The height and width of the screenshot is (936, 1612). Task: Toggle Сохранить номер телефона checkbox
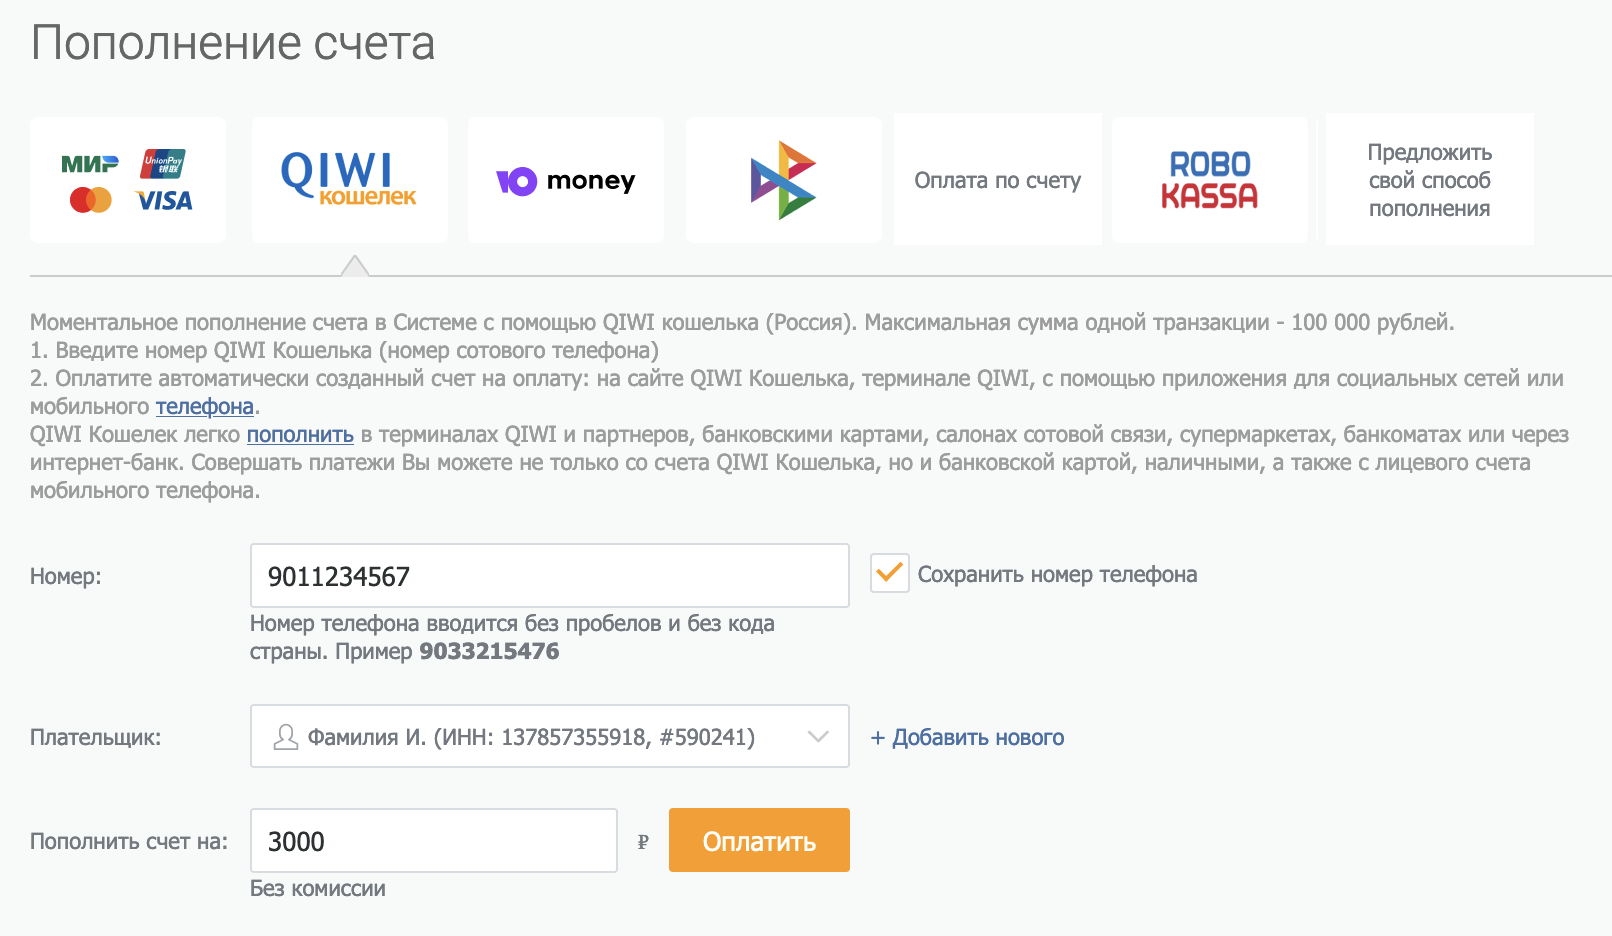(x=889, y=574)
